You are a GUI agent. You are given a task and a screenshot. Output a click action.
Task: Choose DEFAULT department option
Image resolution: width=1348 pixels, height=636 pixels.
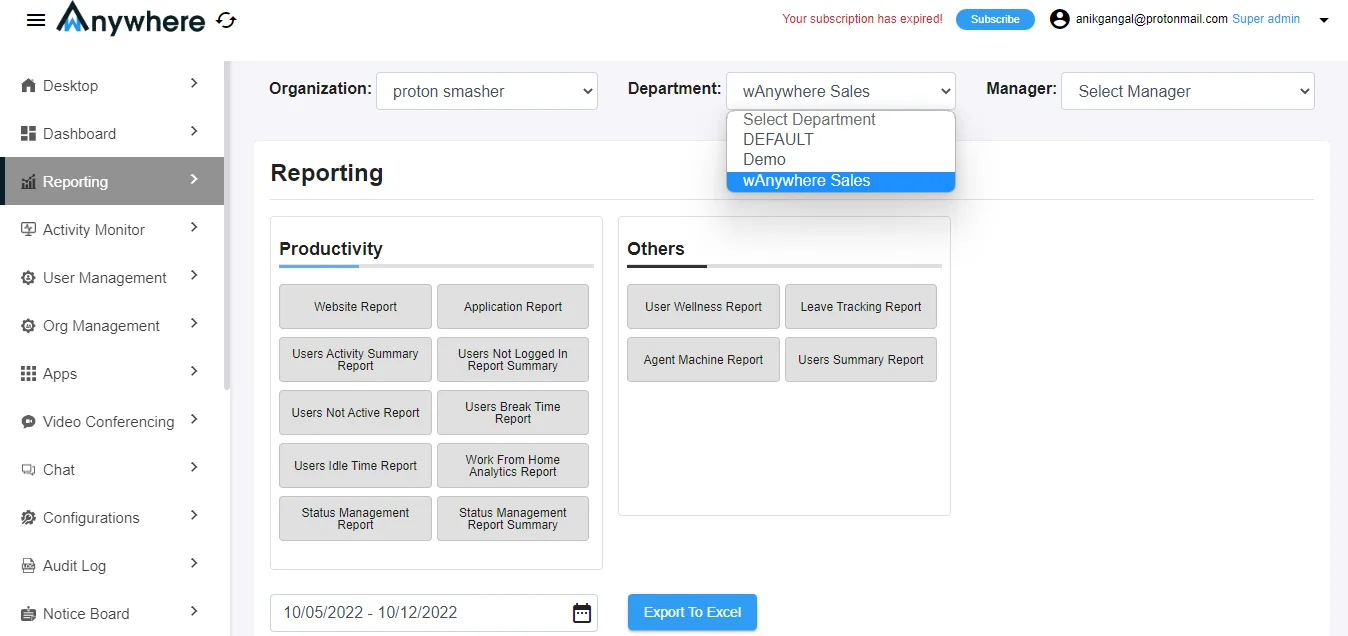pos(841,140)
